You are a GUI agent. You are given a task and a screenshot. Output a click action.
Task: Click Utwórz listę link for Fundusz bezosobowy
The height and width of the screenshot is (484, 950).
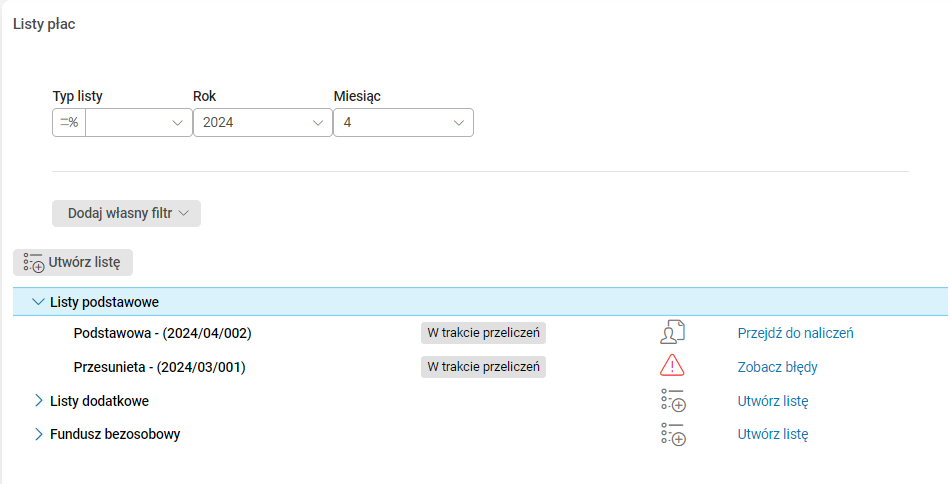coord(772,434)
